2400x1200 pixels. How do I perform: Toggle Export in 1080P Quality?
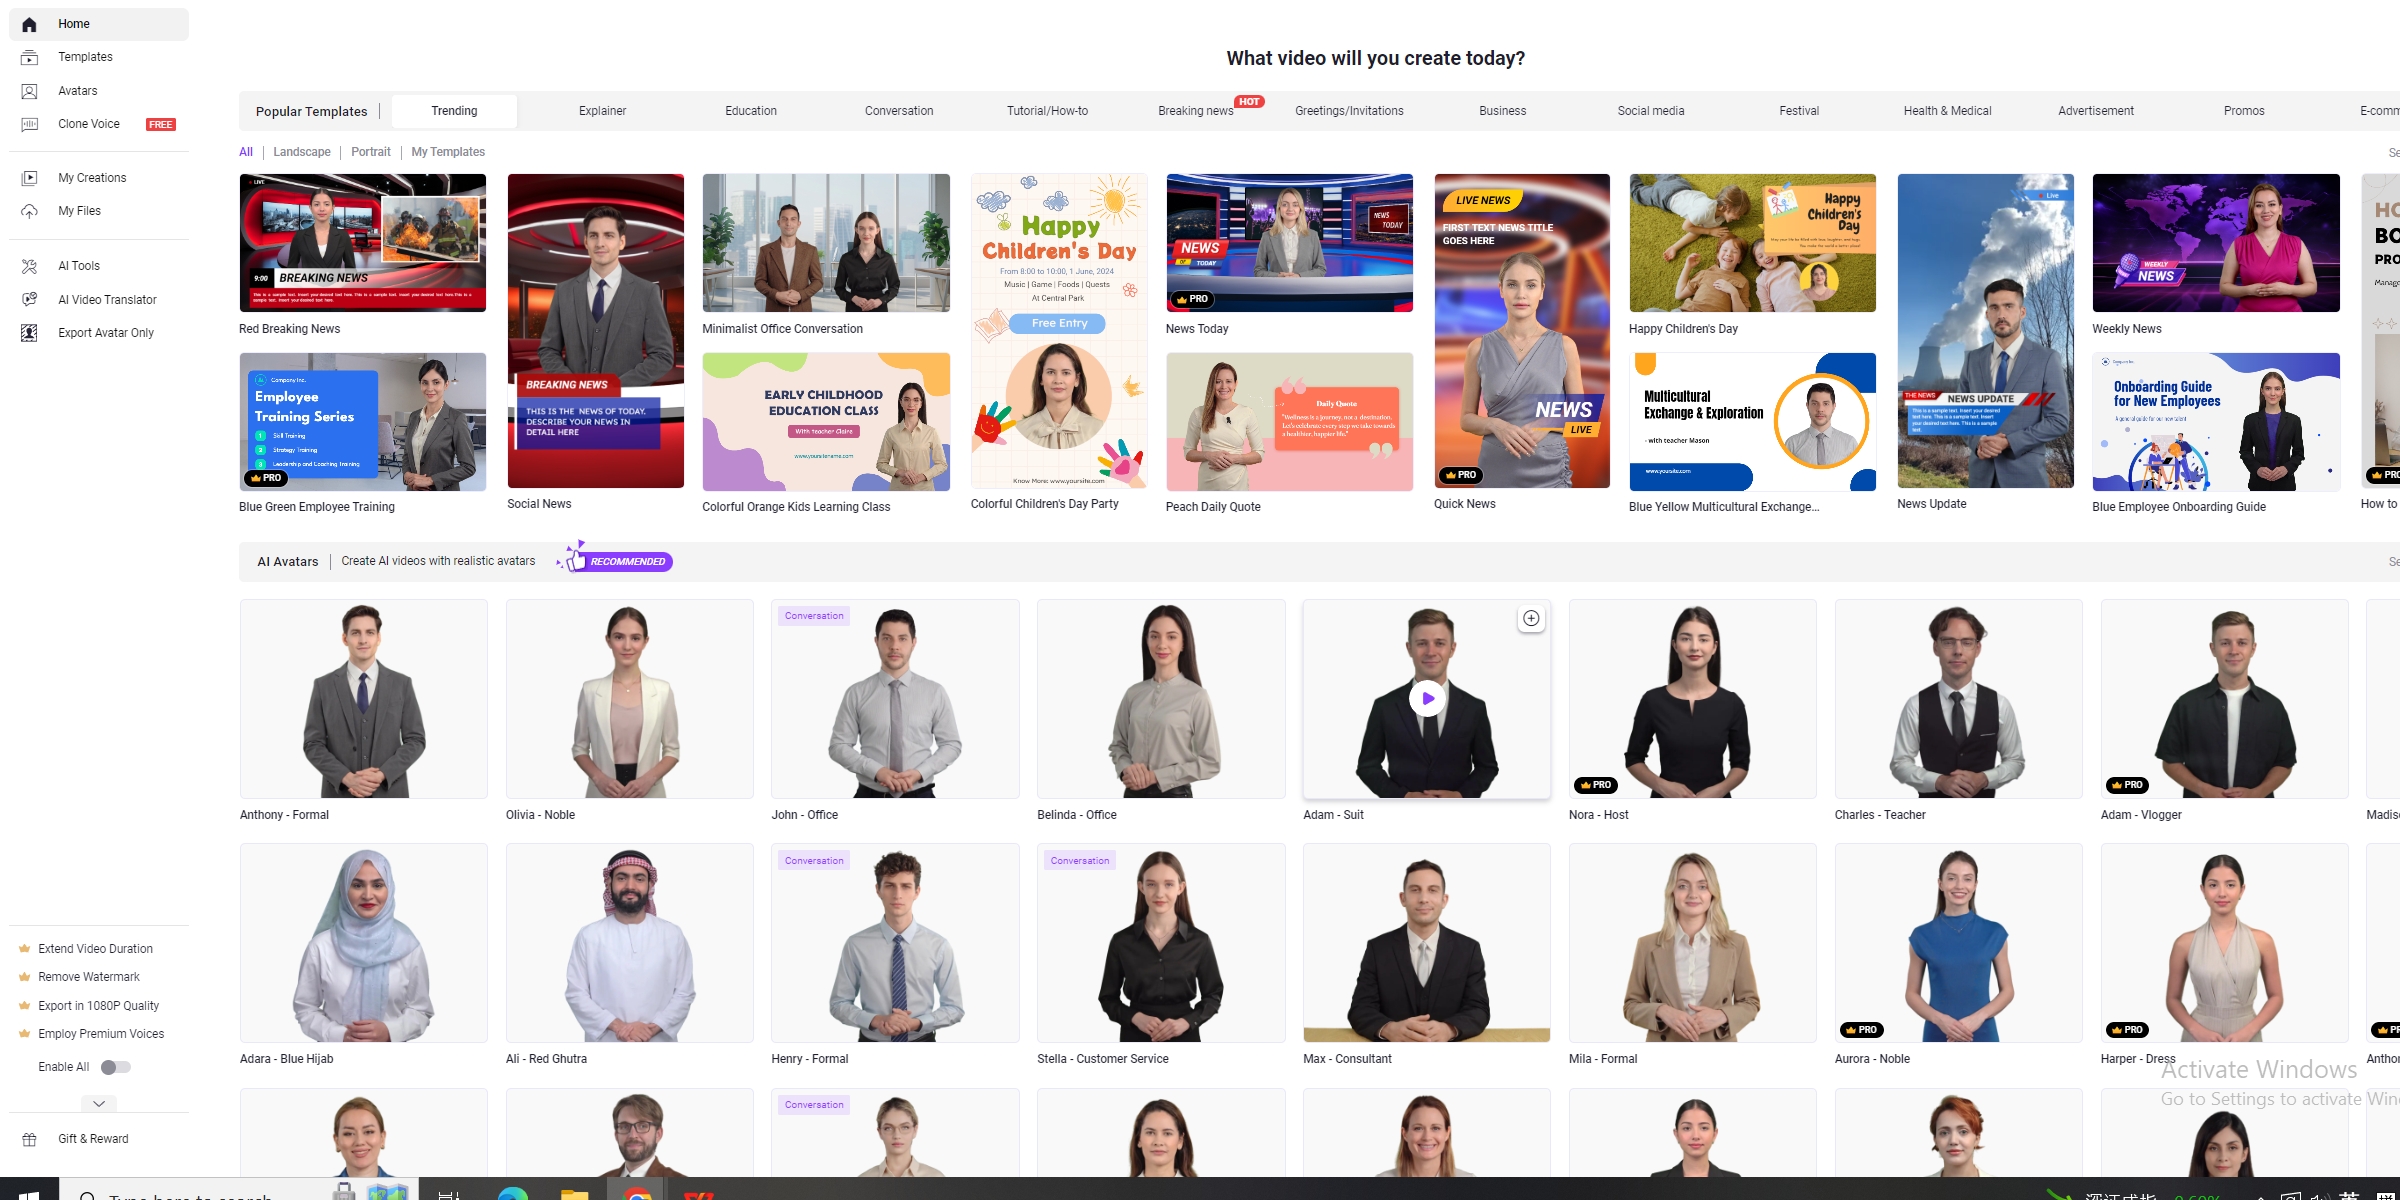[98, 1006]
